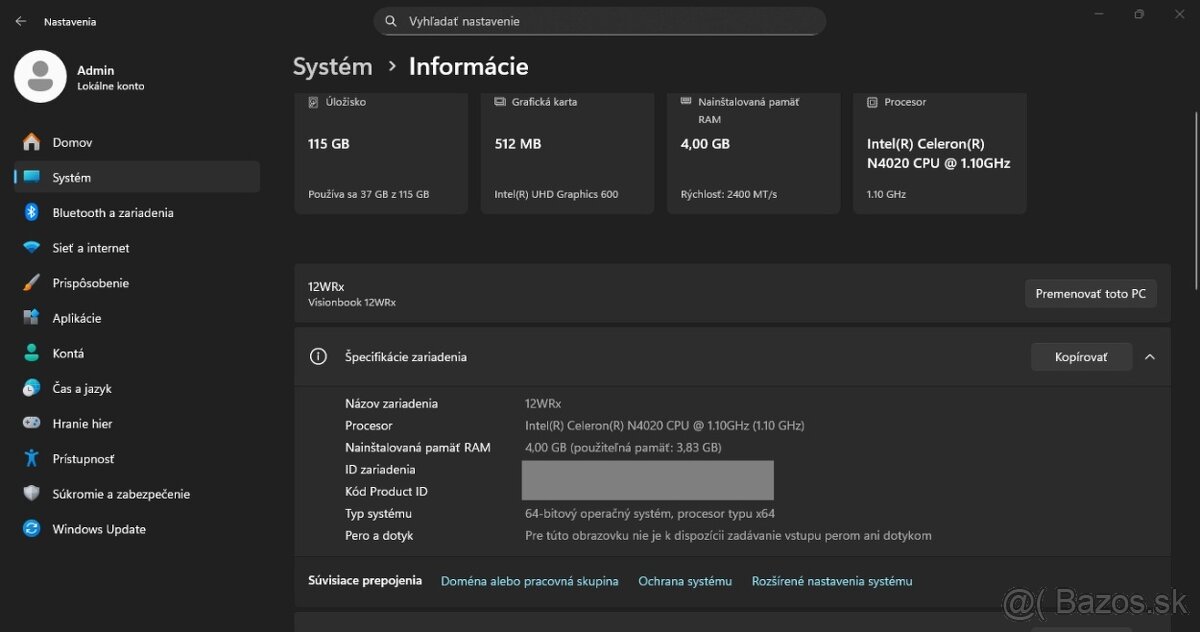Click the Súkromie a zabezpečenie shield icon
Screen dimensions: 1200x632
[32, 494]
